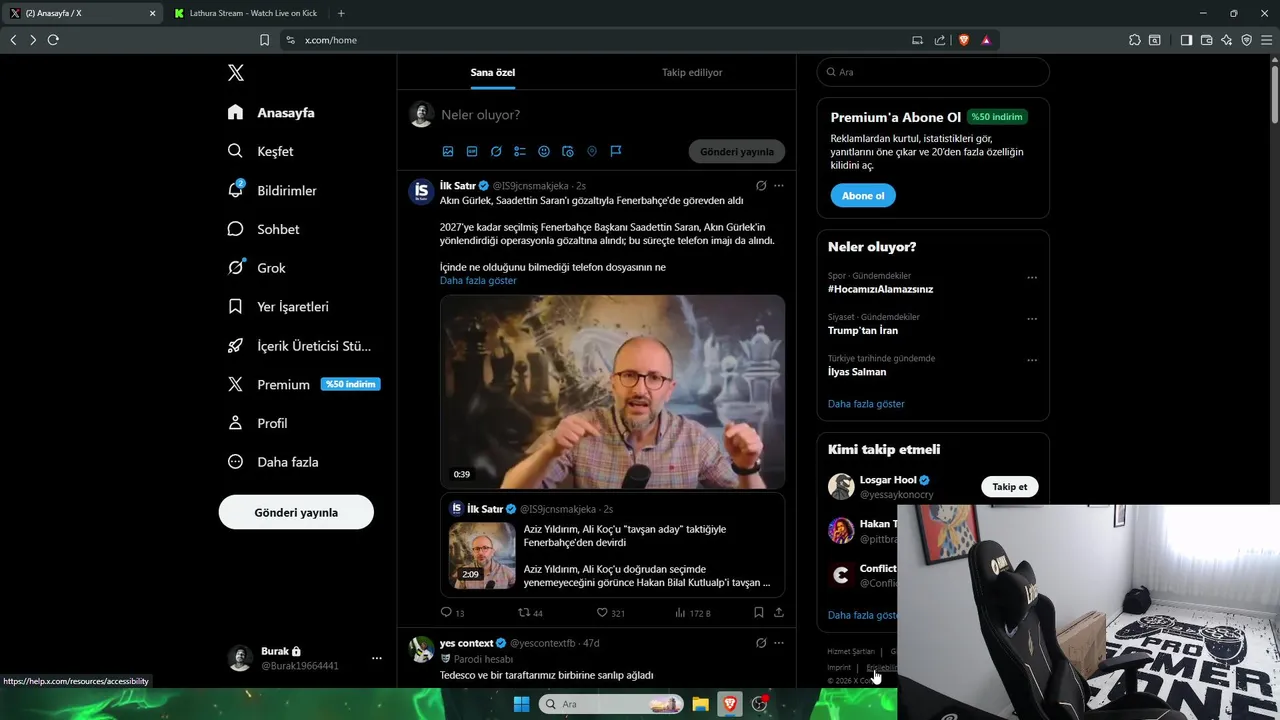1280x720 pixels.
Task: Open Brave Shields icon
Action: point(963,40)
